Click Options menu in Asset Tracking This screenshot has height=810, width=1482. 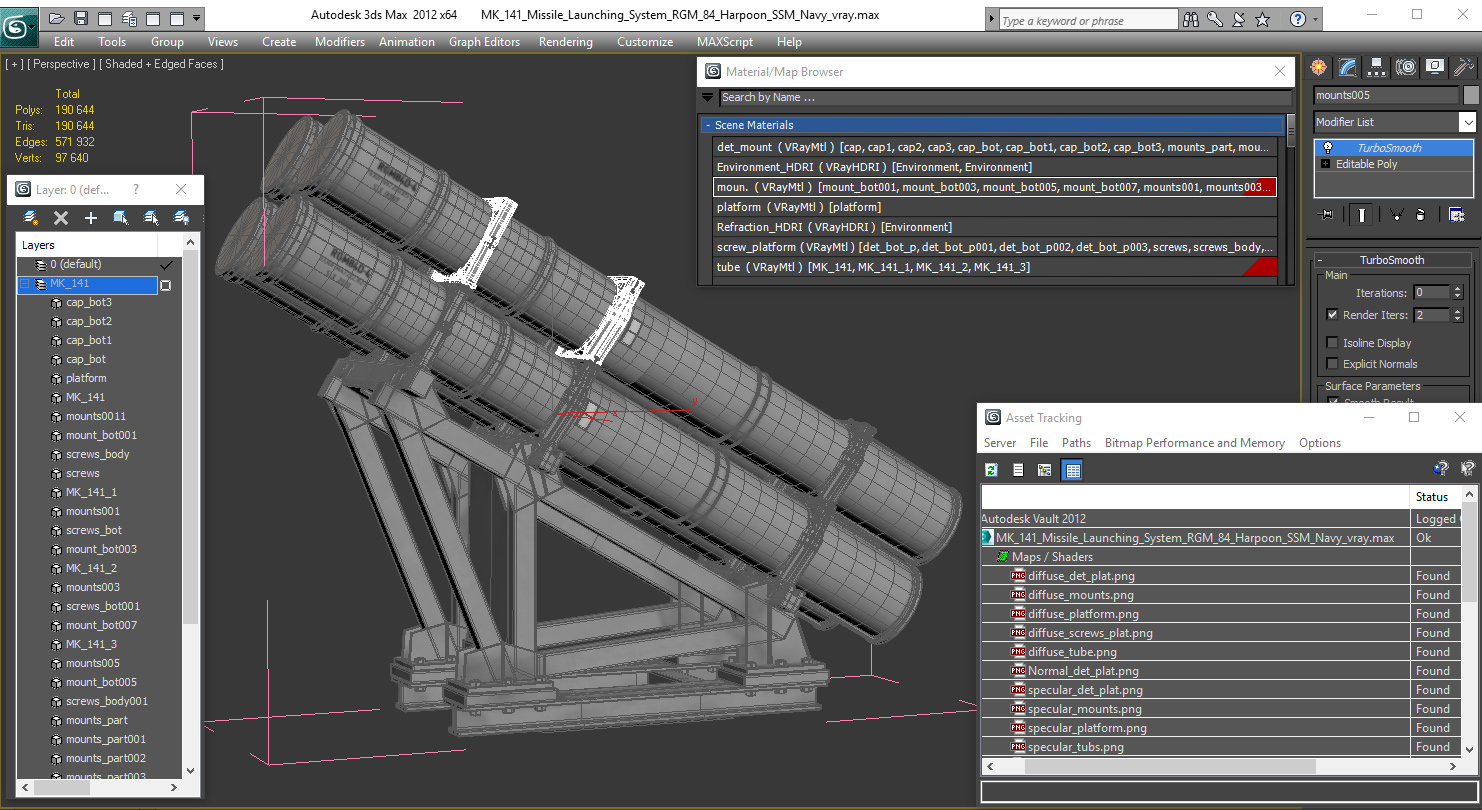coord(1320,443)
